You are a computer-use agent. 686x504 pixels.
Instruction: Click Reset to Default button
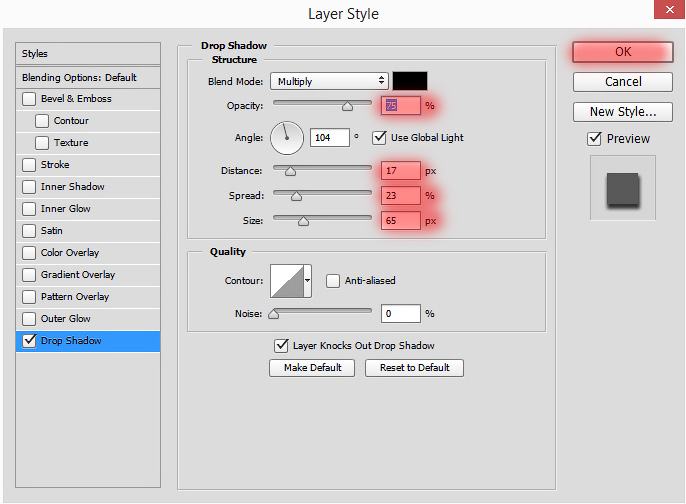tap(414, 368)
